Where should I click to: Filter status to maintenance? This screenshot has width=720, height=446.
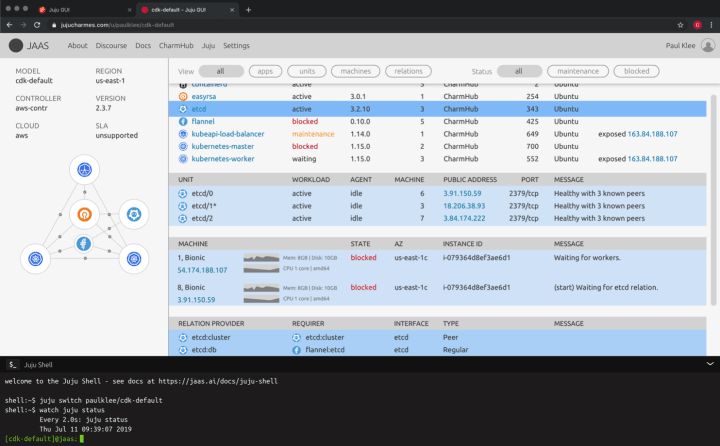[578, 71]
